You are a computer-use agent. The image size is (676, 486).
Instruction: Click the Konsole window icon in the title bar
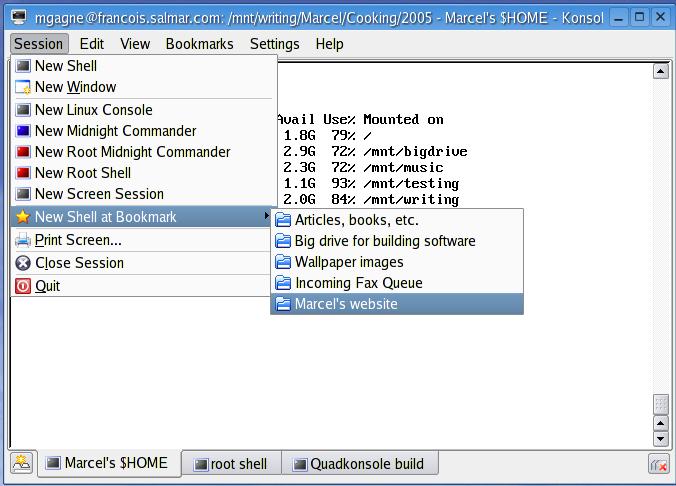(x=19, y=17)
